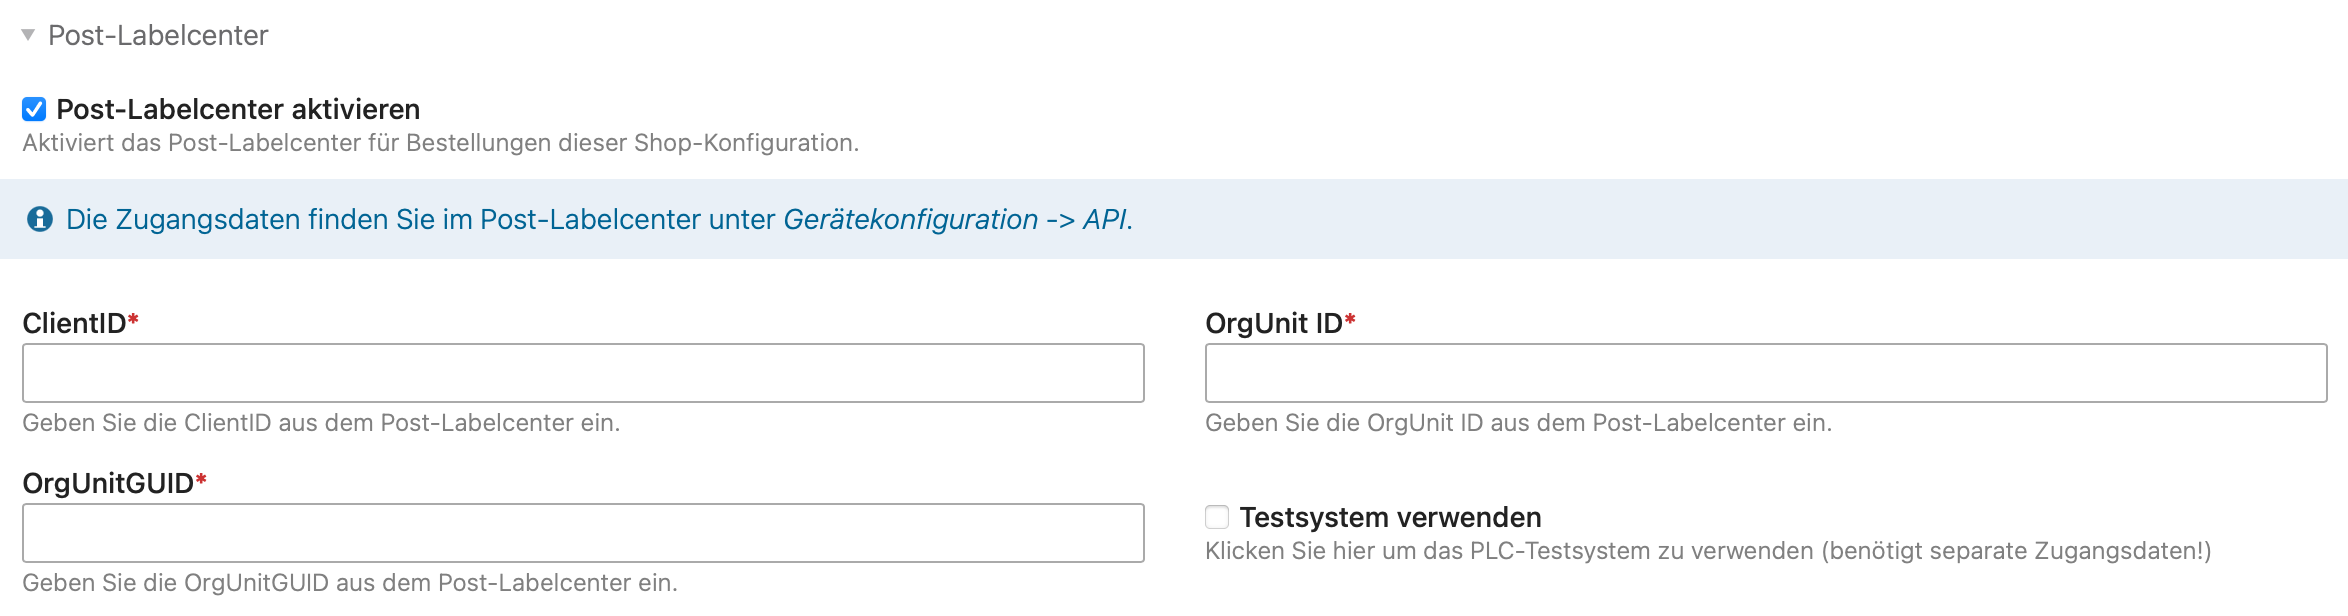Viewport: 2348px width, 616px height.
Task: Focus the OrgUnitGUID input field
Action: pyautogui.click(x=583, y=533)
